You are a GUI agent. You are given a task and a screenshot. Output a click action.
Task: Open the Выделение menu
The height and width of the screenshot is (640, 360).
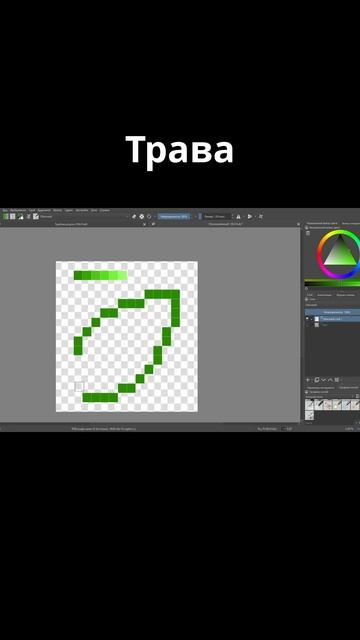click(44, 210)
